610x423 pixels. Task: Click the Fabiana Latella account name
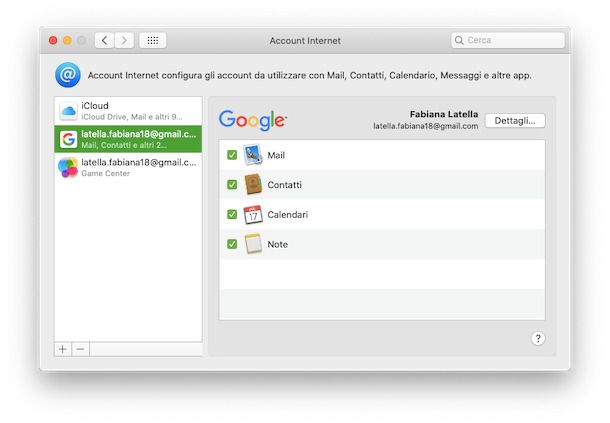click(x=444, y=114)
